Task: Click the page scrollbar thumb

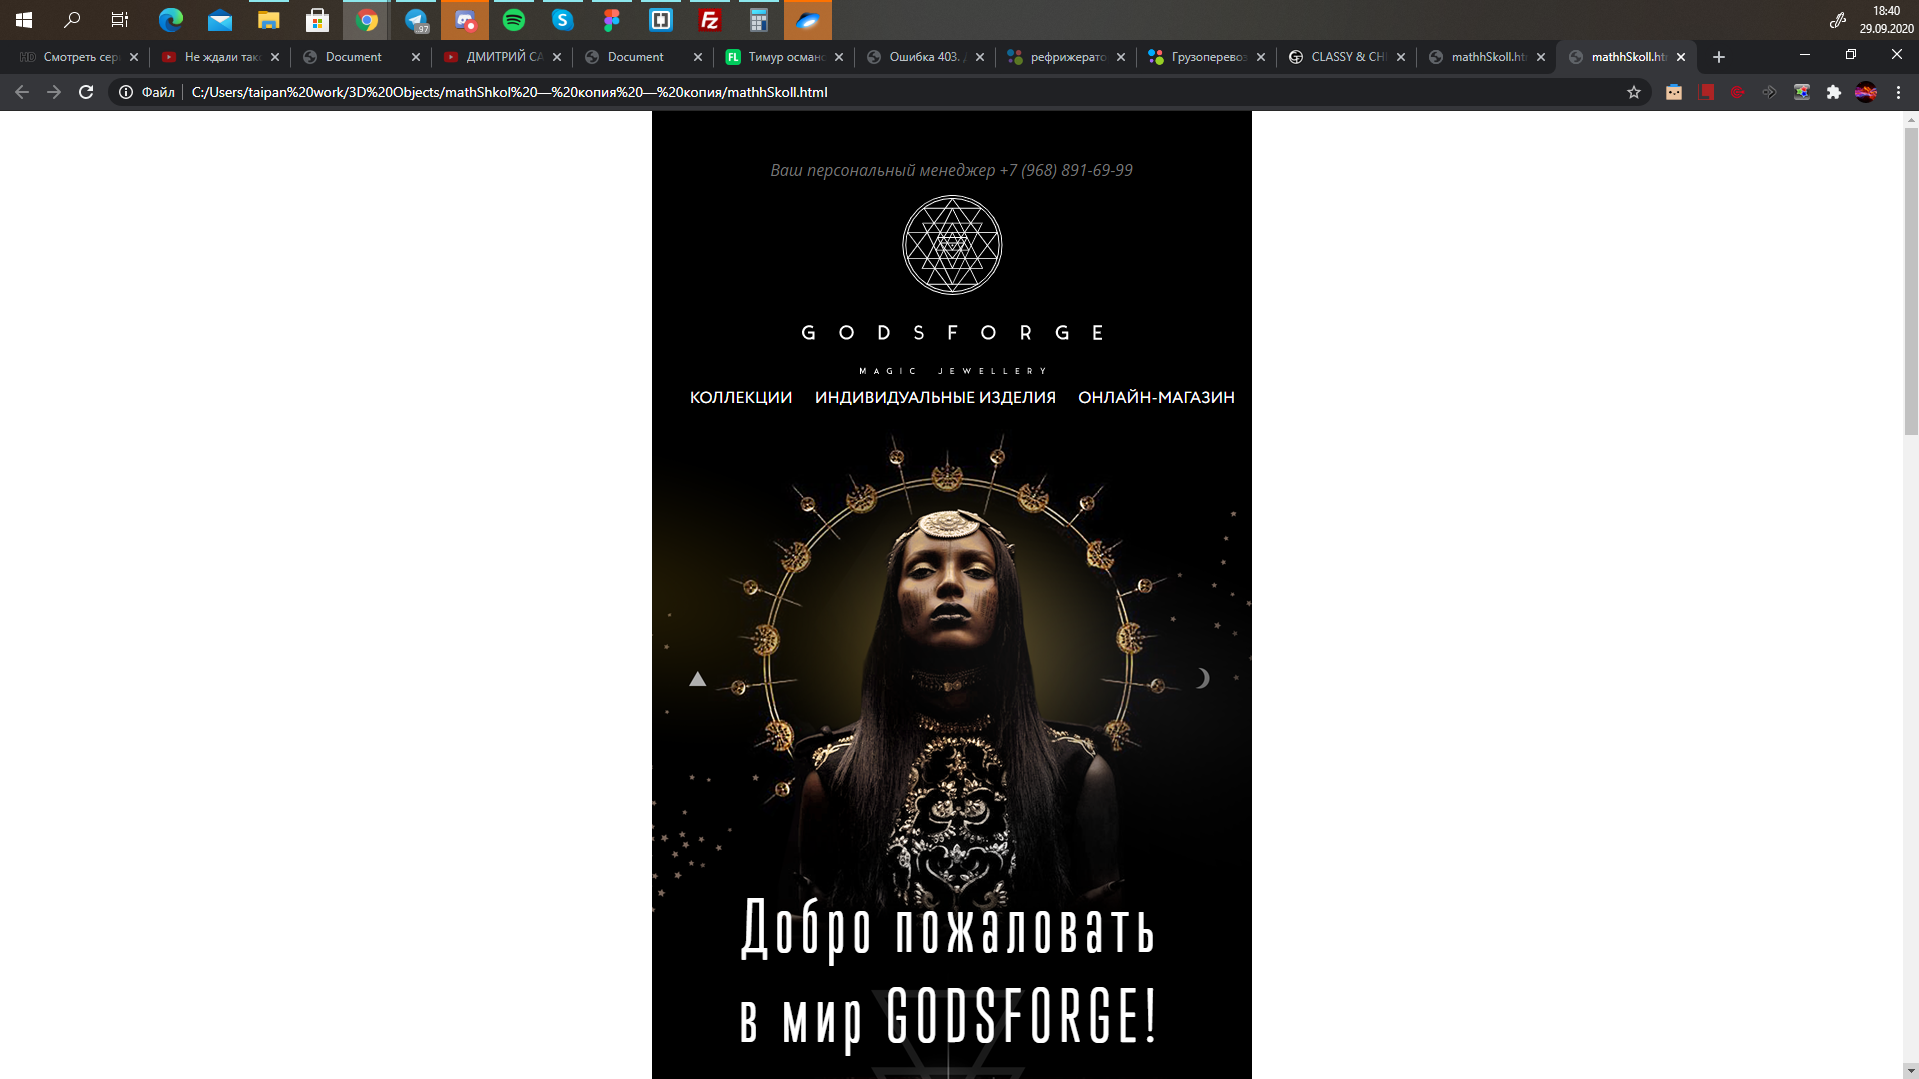Action: [x=1910, y=280]
